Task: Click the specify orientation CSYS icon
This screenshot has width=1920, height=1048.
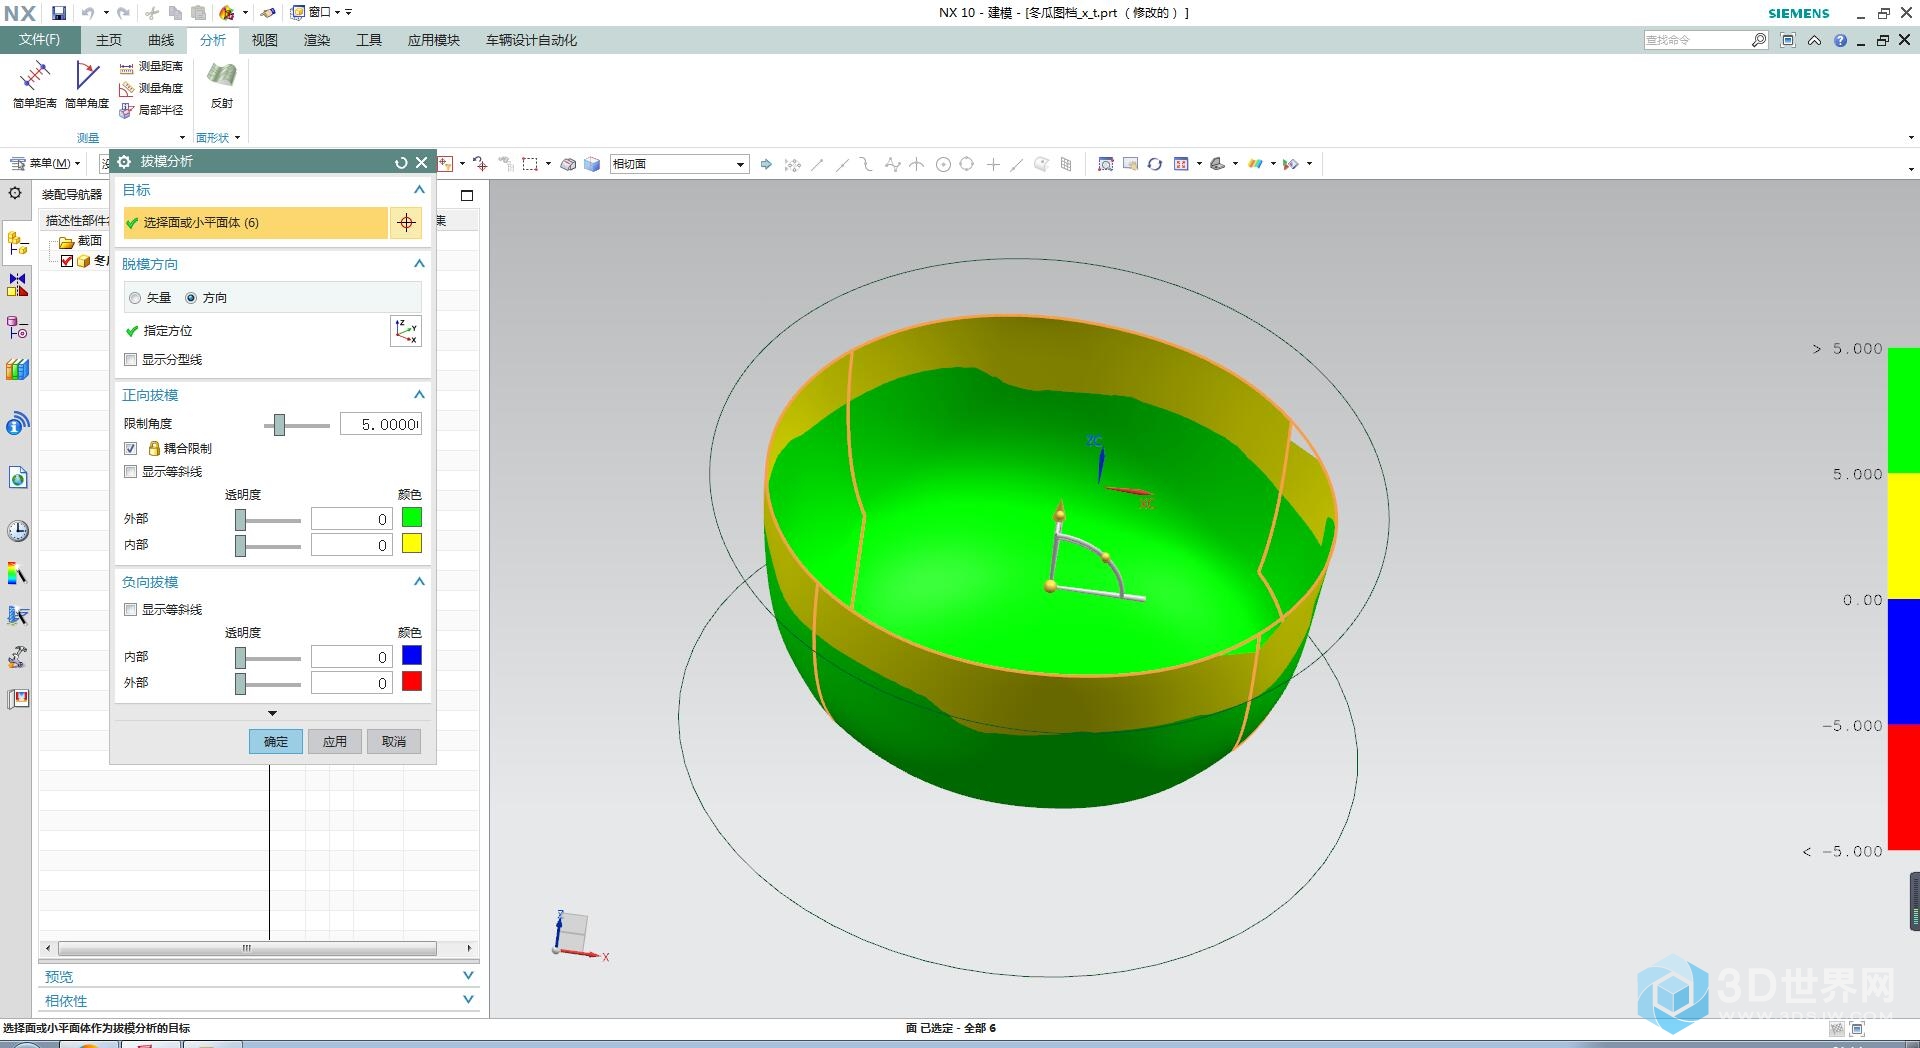Action: [405, 331]
